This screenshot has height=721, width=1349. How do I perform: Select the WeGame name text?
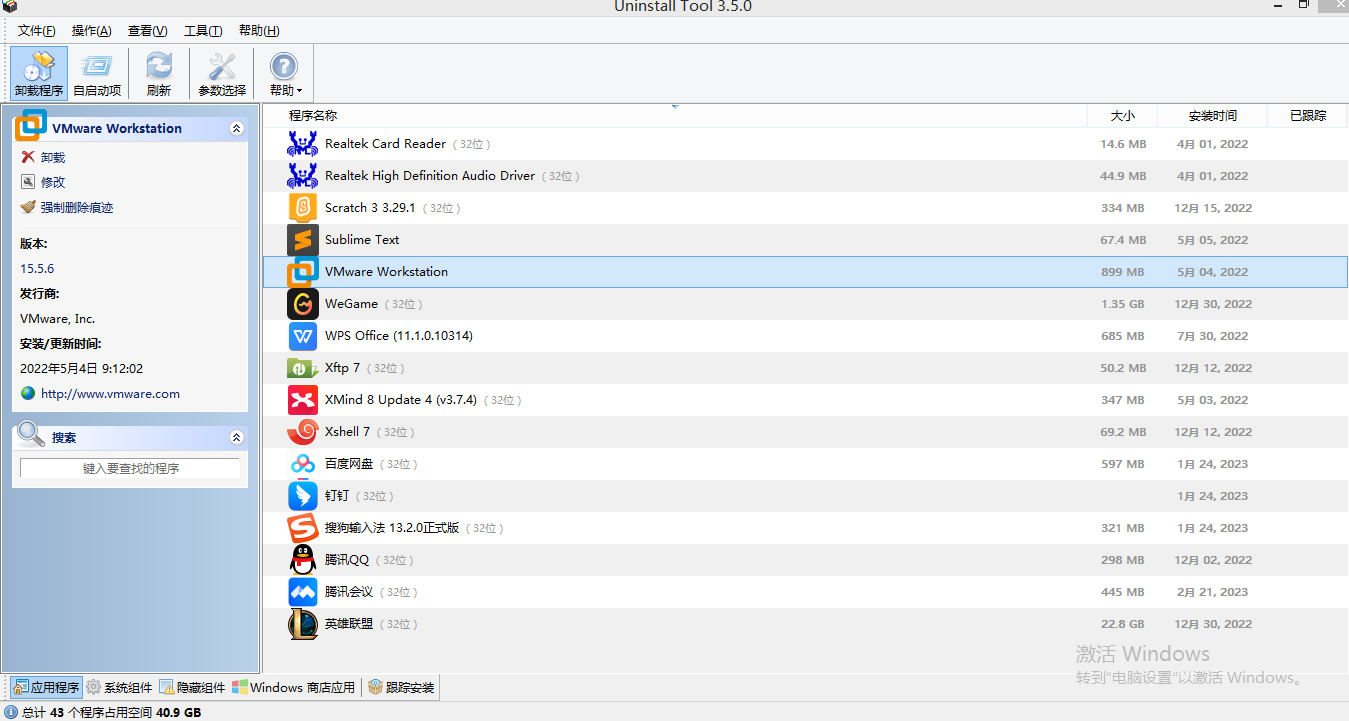(x=351, y=304)
